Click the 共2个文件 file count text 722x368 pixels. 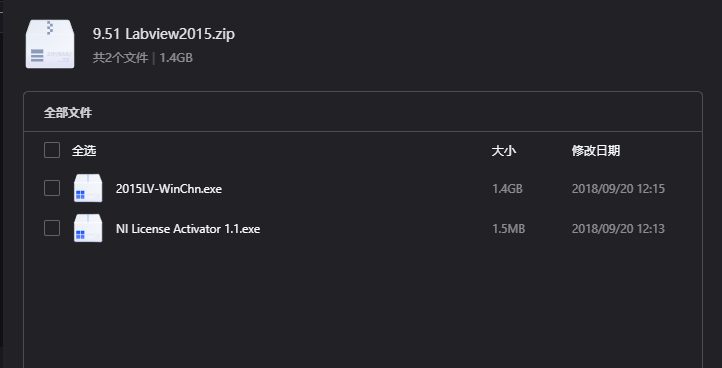tap(120, 58)
